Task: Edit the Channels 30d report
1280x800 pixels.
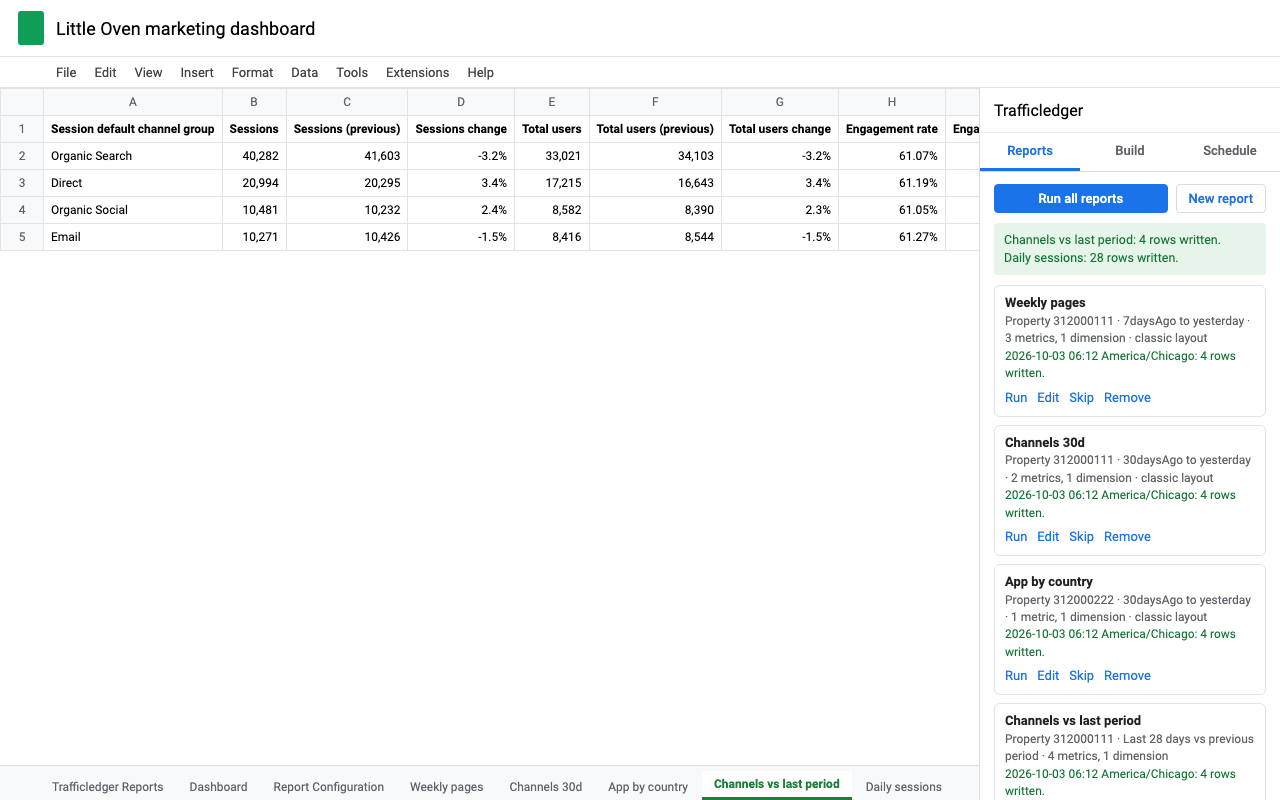Action: pos(1048,536)
